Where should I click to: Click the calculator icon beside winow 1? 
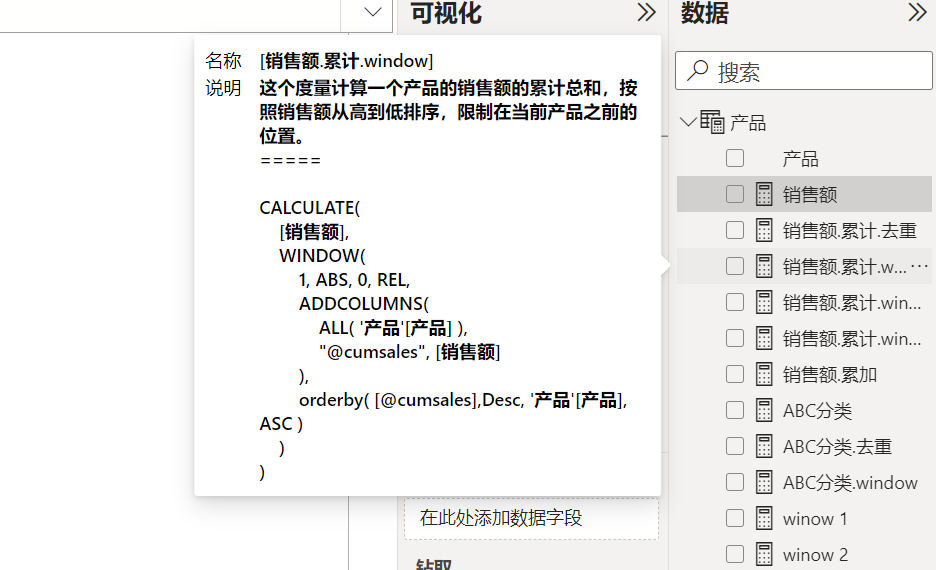click(764, 519)
